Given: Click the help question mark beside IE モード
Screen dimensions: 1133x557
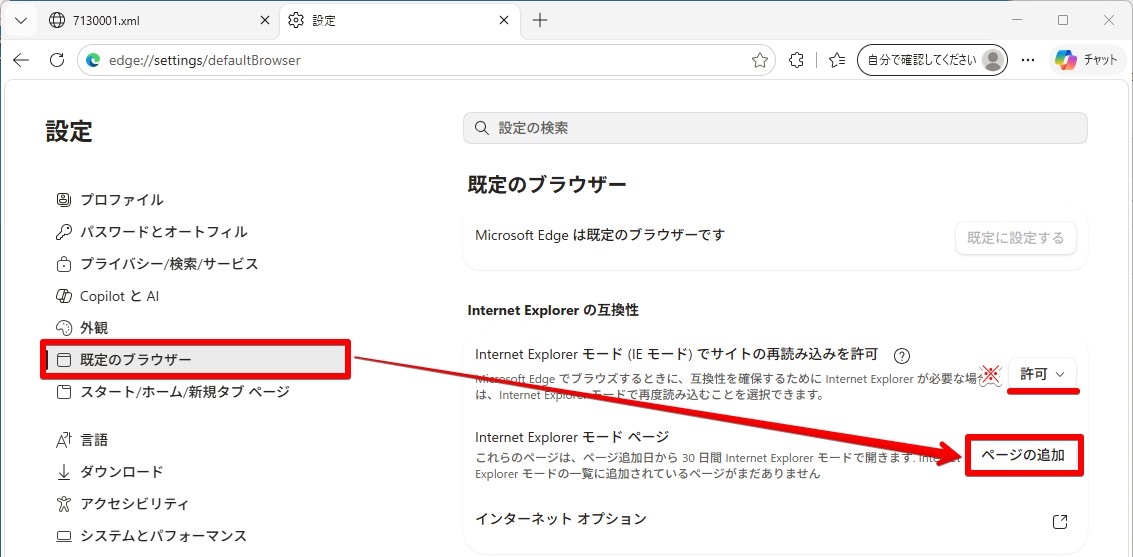Looking at the screenshot, I should [x=901, y=355].
